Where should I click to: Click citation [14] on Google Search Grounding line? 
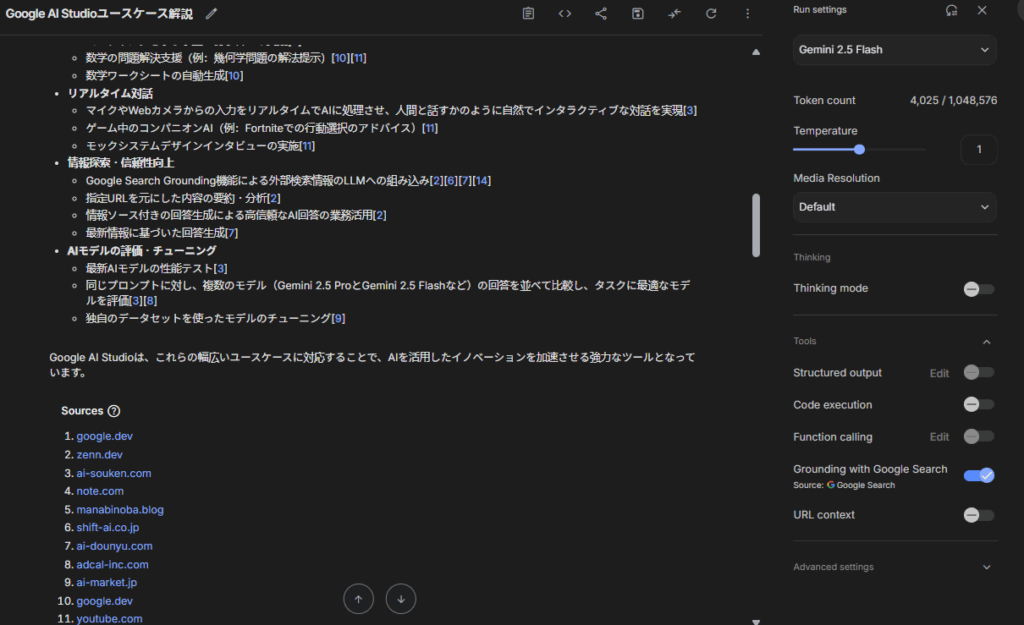coord(481,181)
